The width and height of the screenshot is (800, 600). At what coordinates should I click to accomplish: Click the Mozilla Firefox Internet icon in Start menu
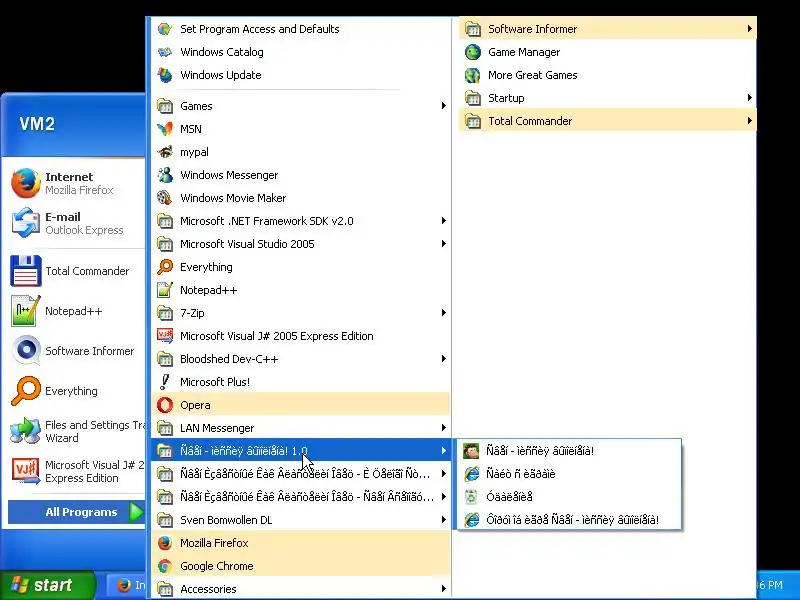click(26, 183)
